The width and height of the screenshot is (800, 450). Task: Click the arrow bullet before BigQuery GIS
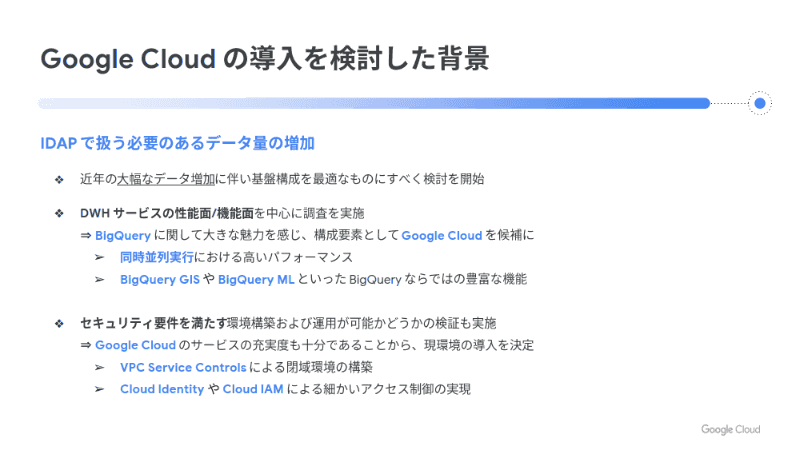pyautogui.click(x=99, y=279)
